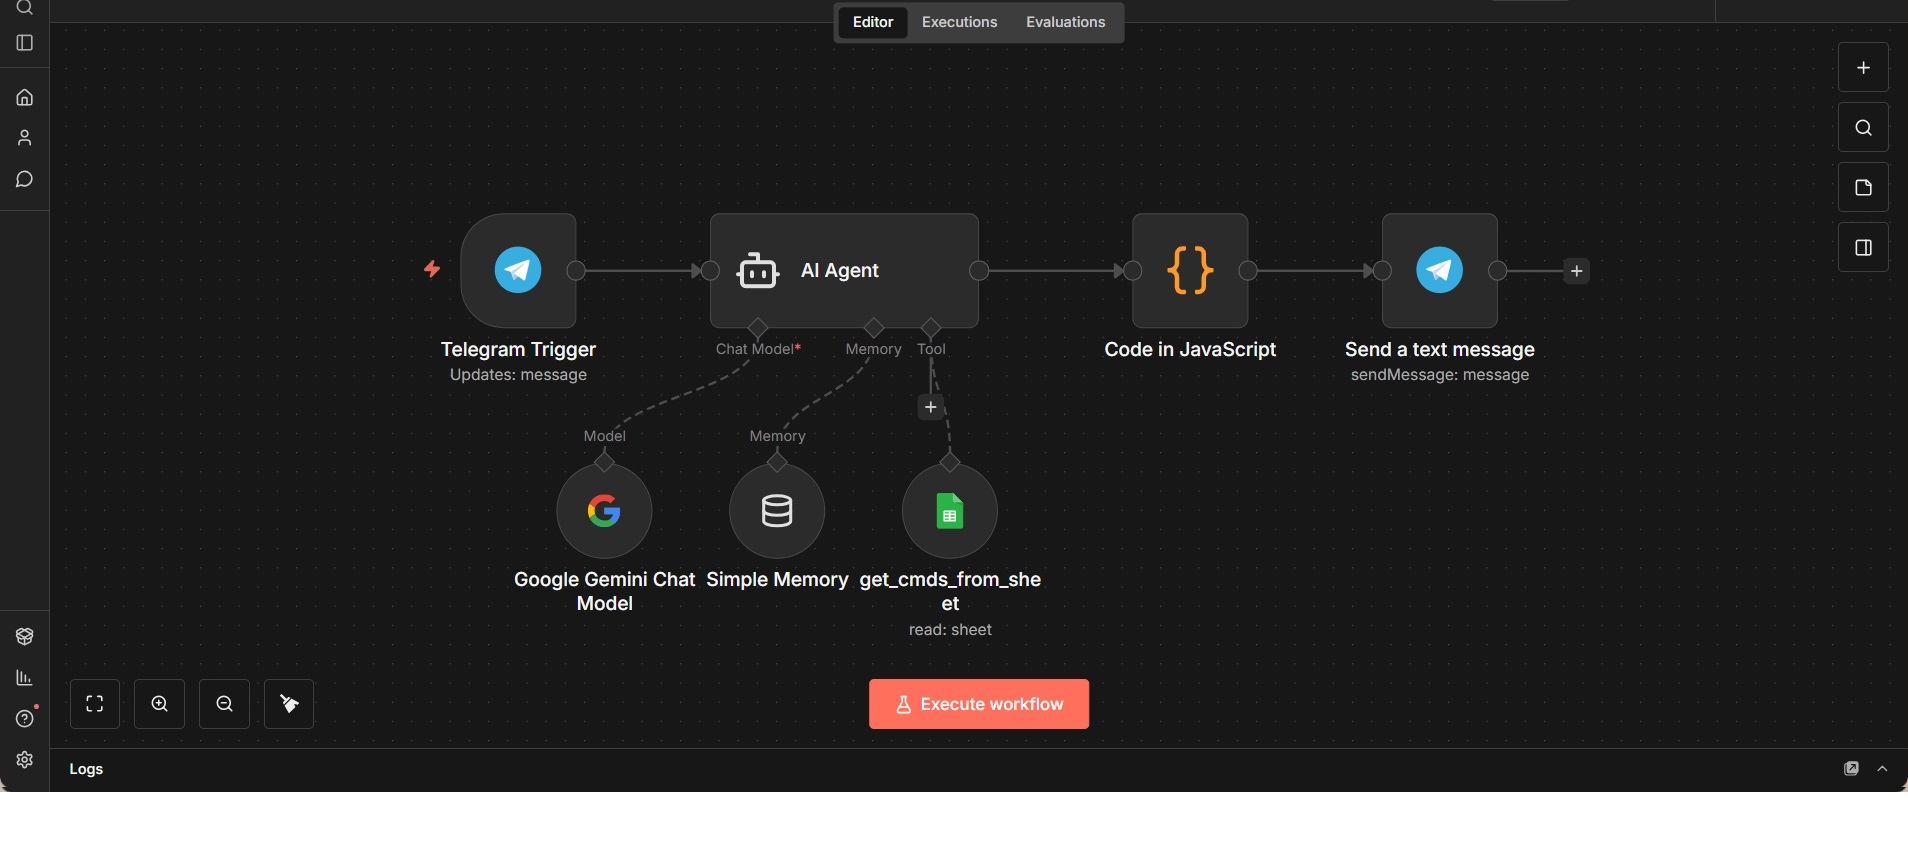Image resolution: width=1908 pixels, height=842 pixels.
Task: Zoom in on the canvas
Action: (x=160, y=704)
